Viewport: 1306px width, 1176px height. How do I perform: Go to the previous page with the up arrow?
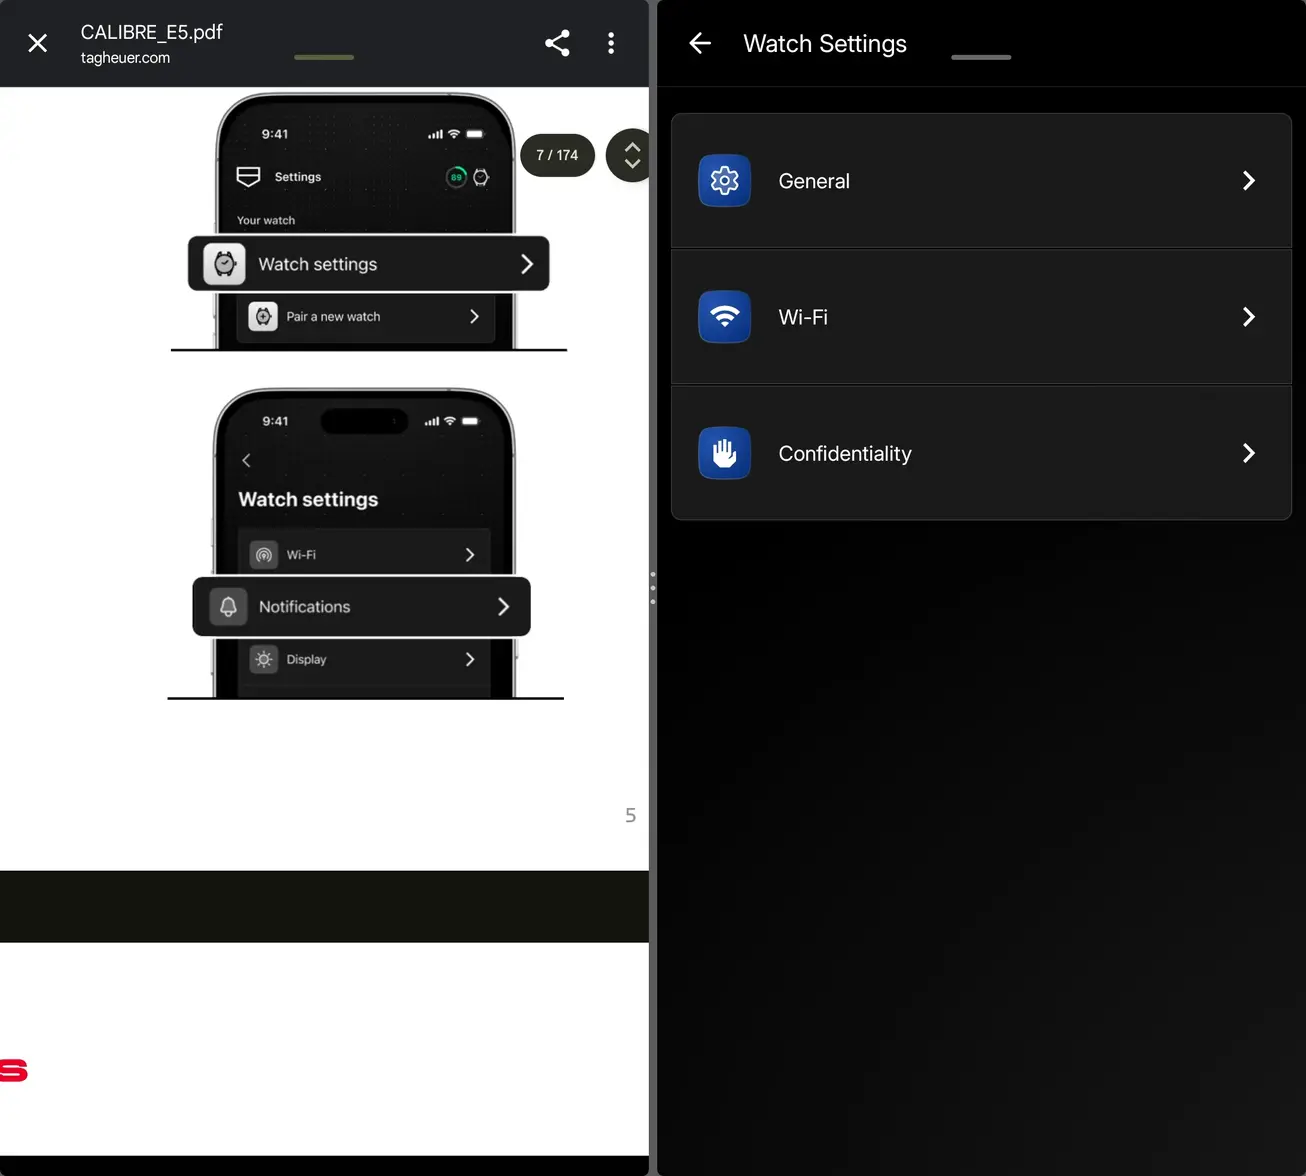[632, 146]
